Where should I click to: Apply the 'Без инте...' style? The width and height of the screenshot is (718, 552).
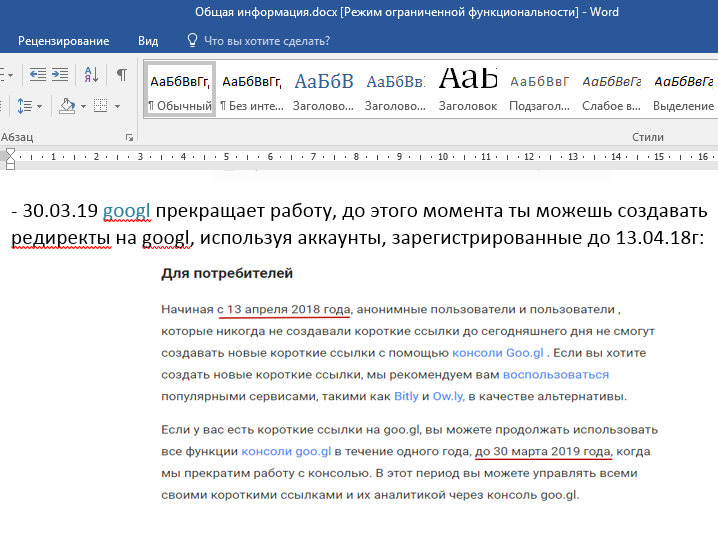(x=252, y=89)
